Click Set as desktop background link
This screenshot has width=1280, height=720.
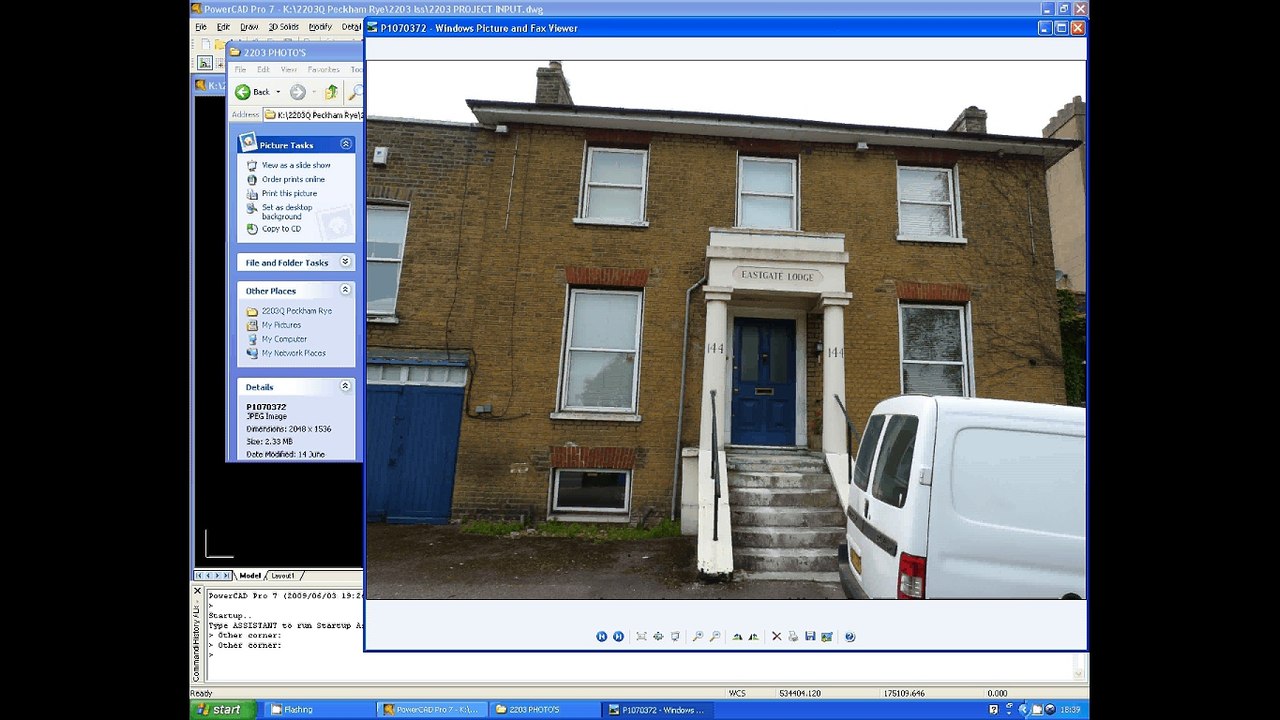coord(287,212)
